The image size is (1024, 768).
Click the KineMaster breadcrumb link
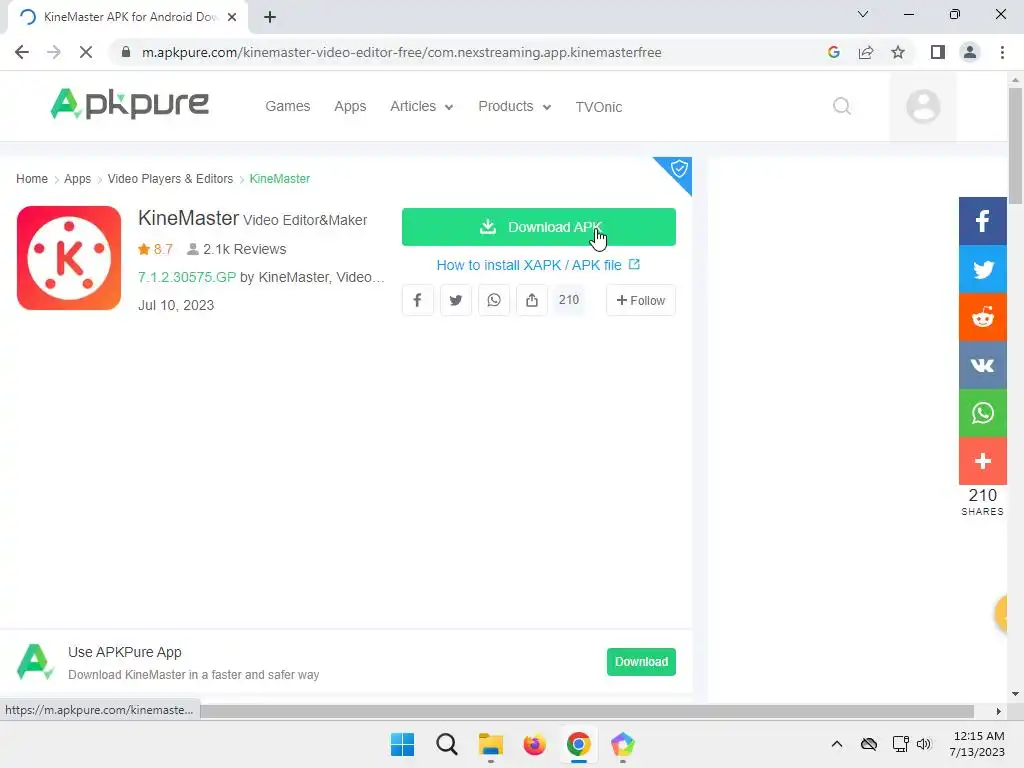click(x=280, y=179)
